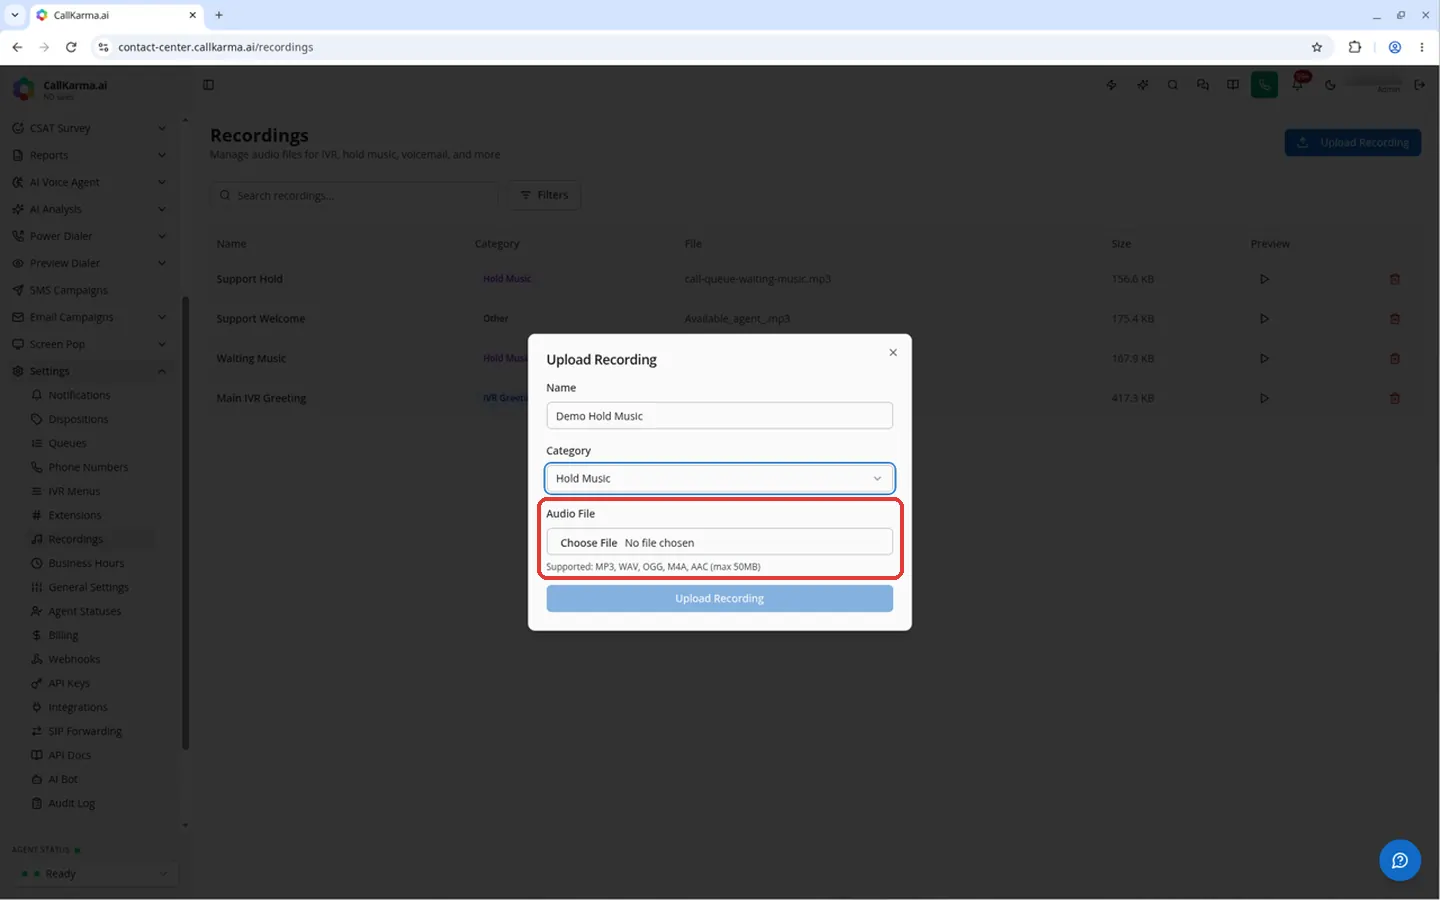
Task: Expand the CSAT Survey menu chevron
Action: click(x=162, y=128)
